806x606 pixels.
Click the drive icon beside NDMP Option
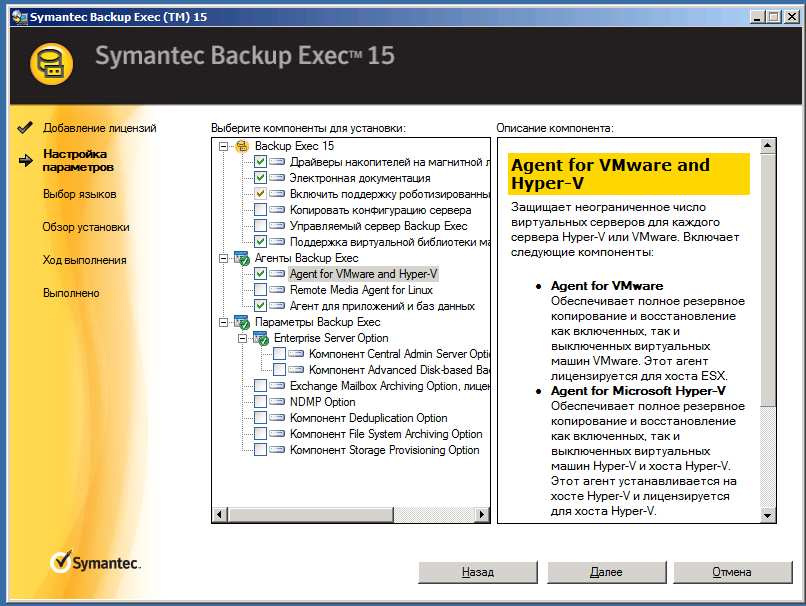click(277, 401)
